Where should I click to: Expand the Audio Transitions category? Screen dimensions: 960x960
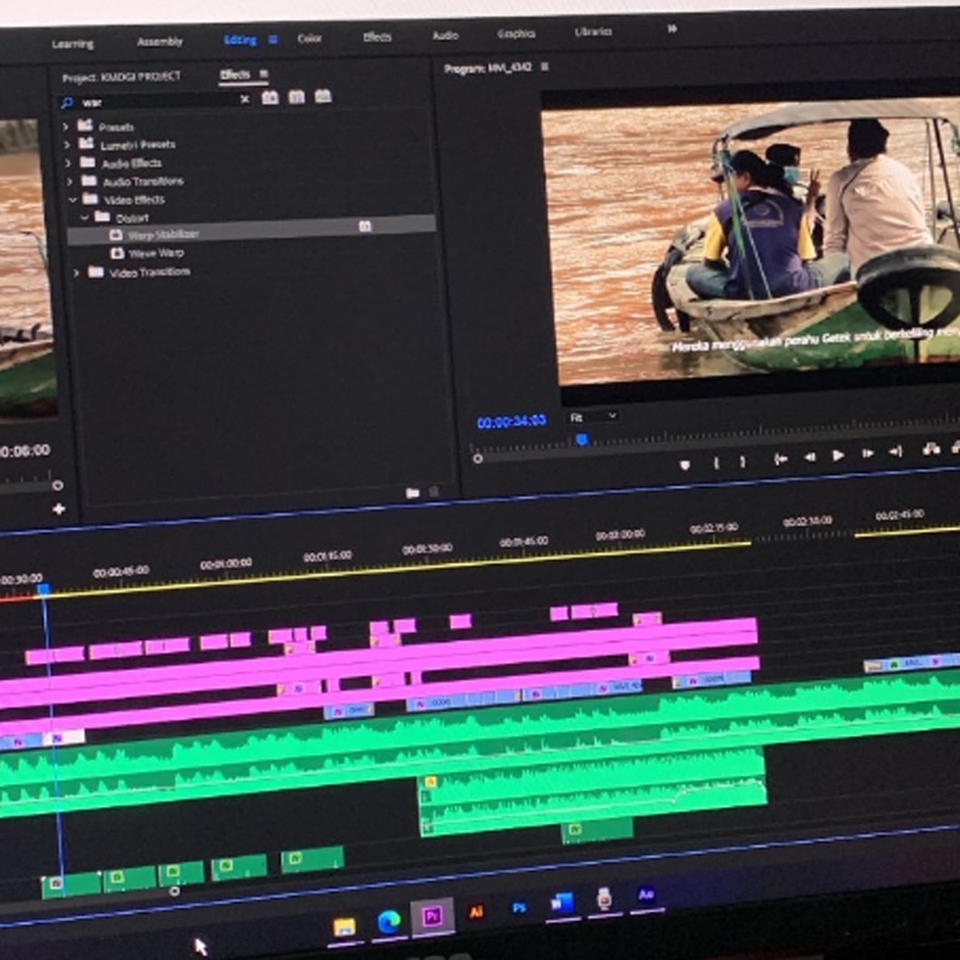click(x=68, y=182)
